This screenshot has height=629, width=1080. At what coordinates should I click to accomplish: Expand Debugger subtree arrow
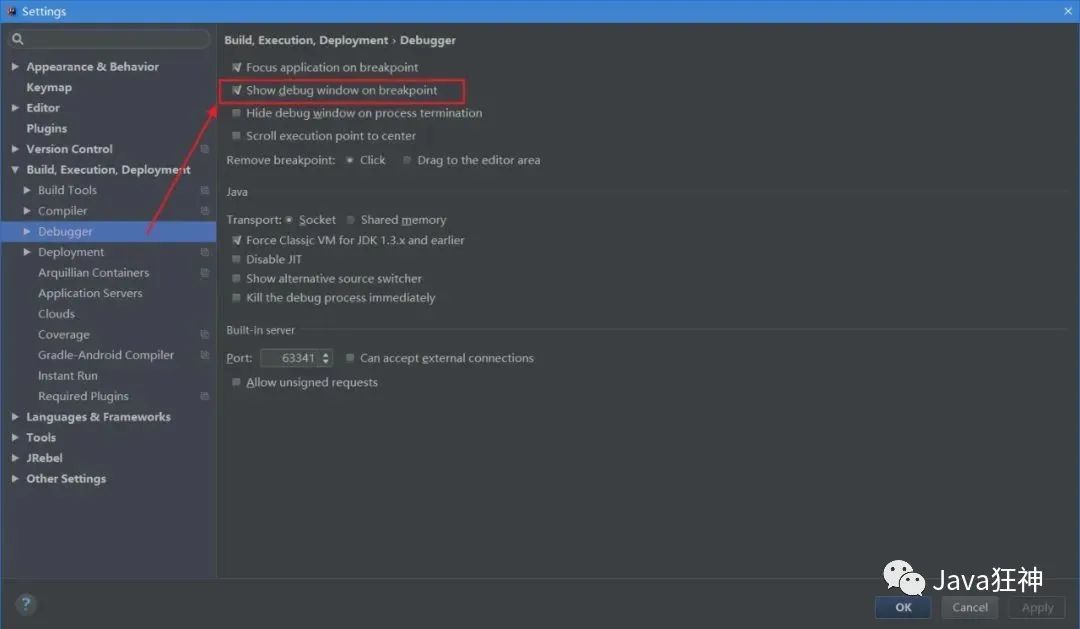tap(27, 231)
